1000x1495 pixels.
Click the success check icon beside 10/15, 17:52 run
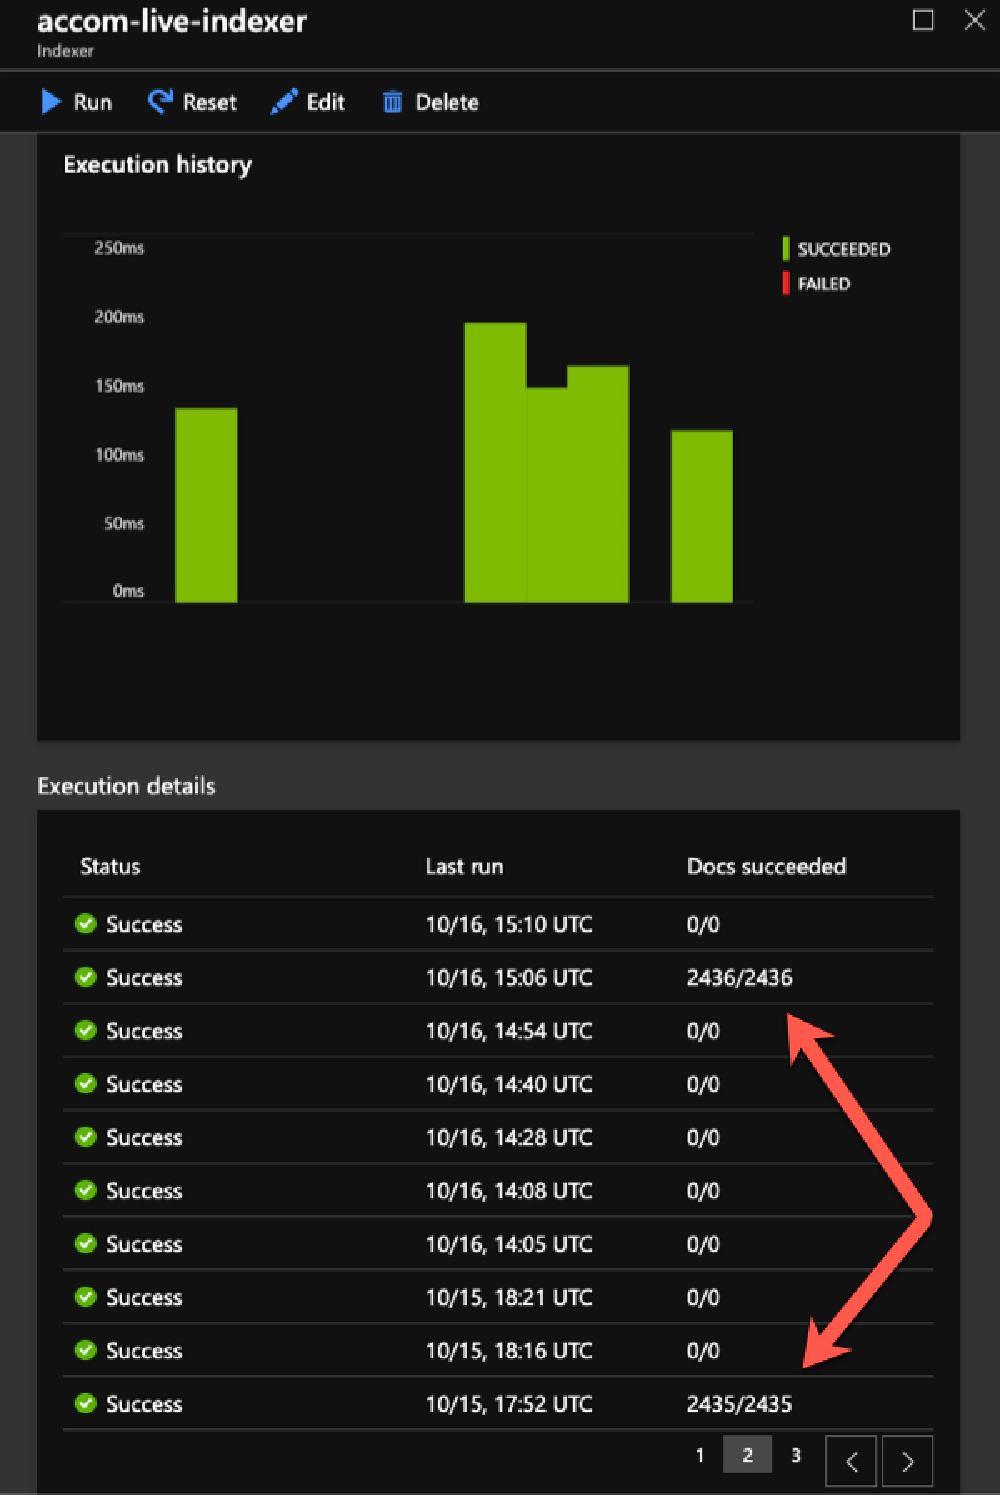click(85, 1404)
